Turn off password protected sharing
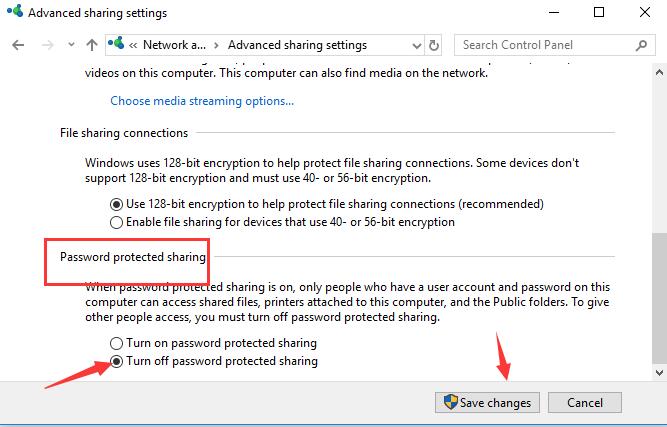This screenshot has width=667, height=427. point(116,361)
